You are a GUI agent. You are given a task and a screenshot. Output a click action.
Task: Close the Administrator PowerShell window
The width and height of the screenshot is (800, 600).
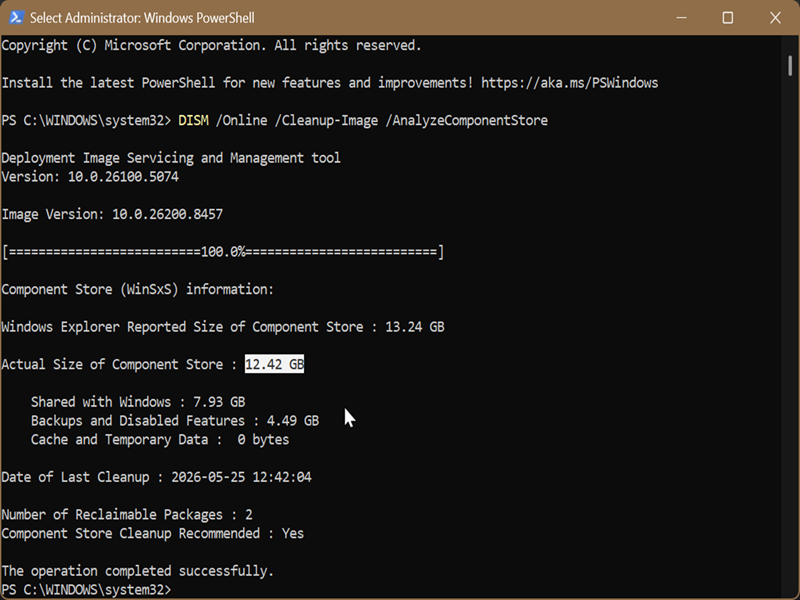(x=775, y=18)
